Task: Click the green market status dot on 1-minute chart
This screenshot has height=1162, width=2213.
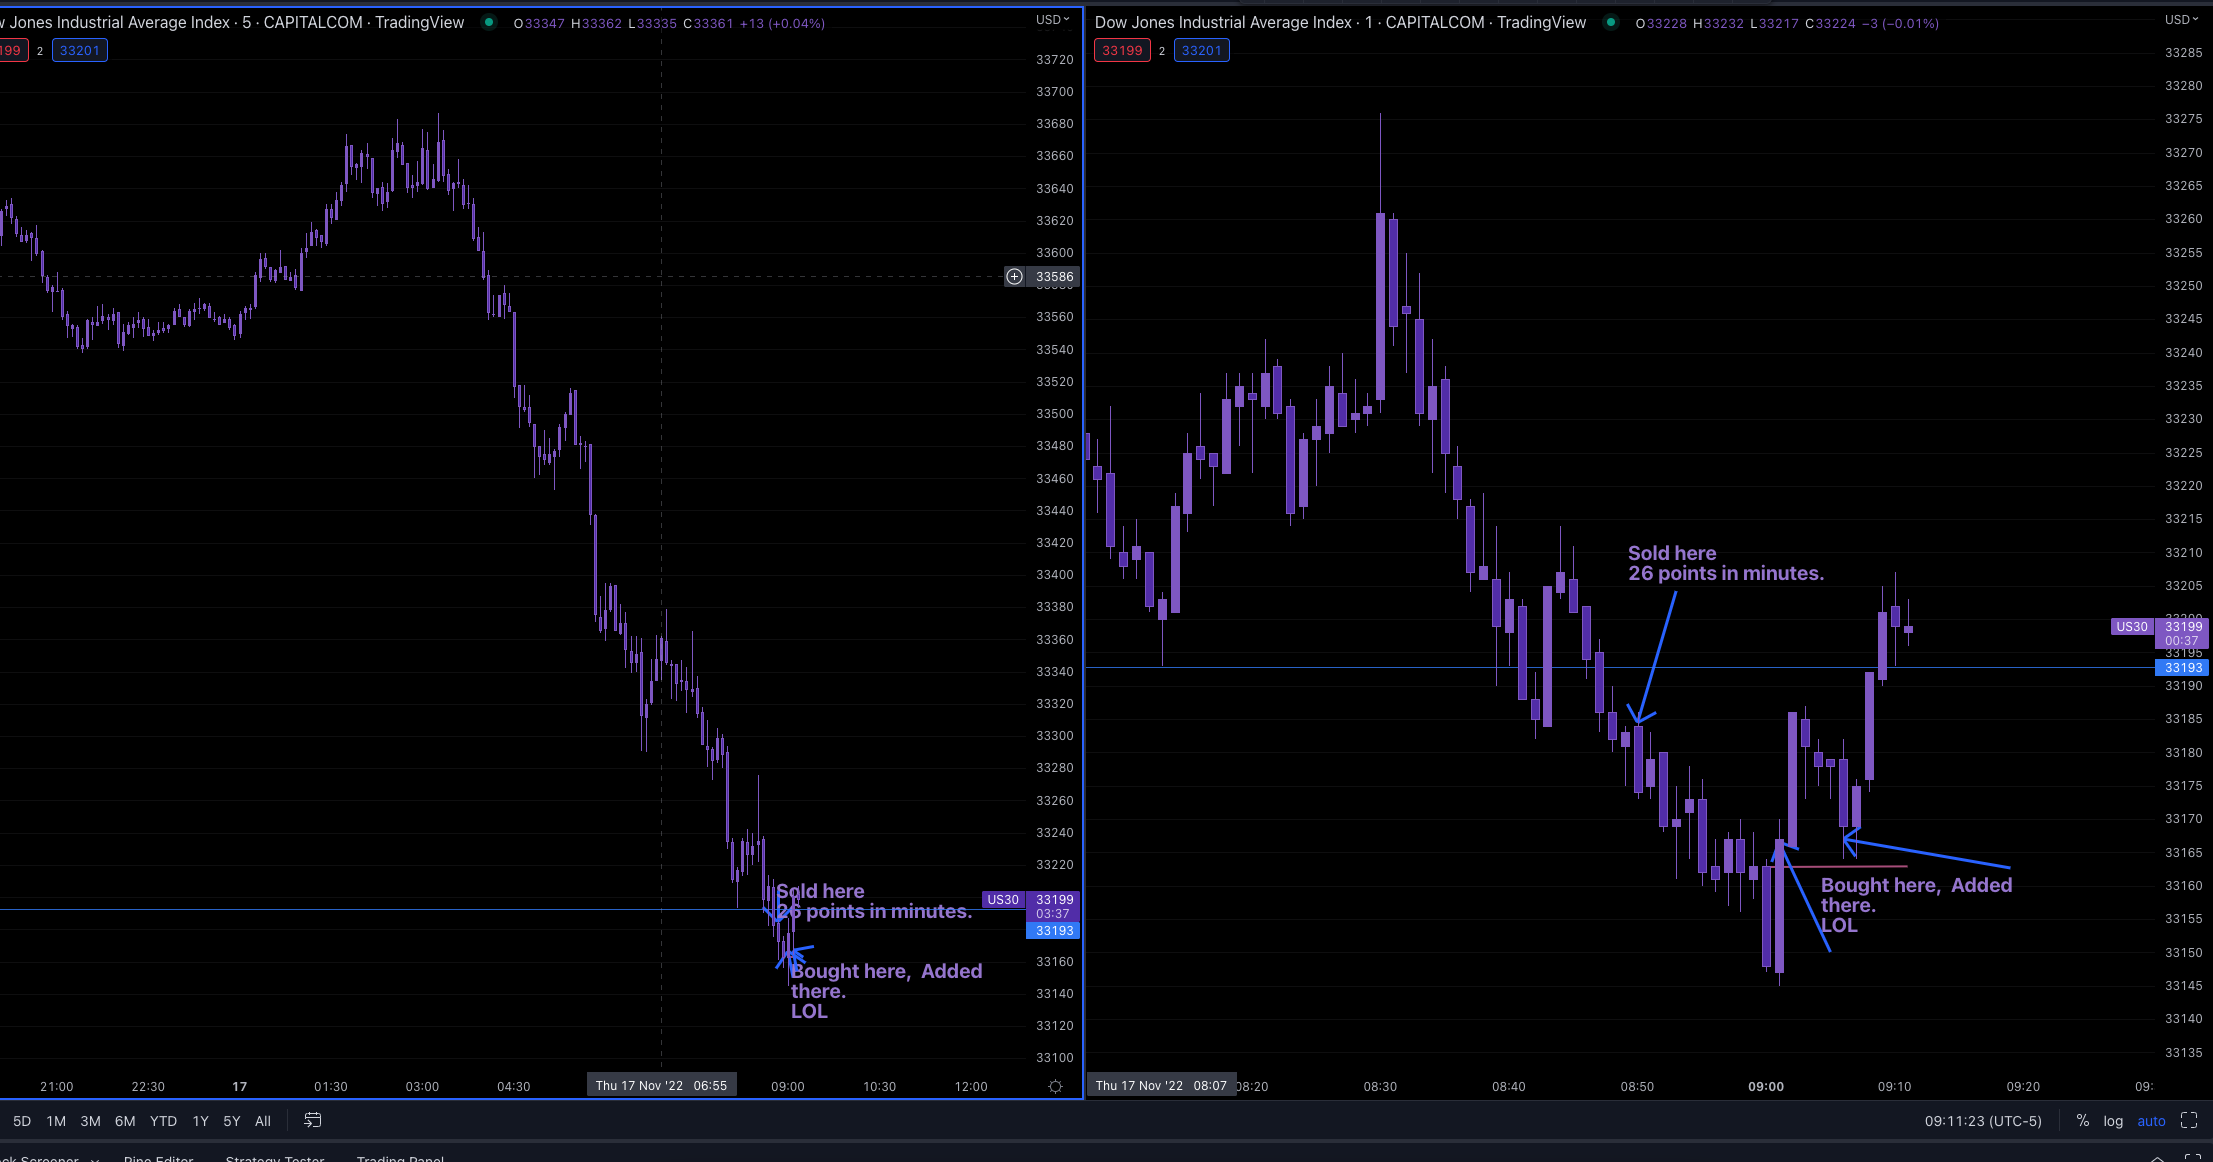Action: coord(1609,20)
